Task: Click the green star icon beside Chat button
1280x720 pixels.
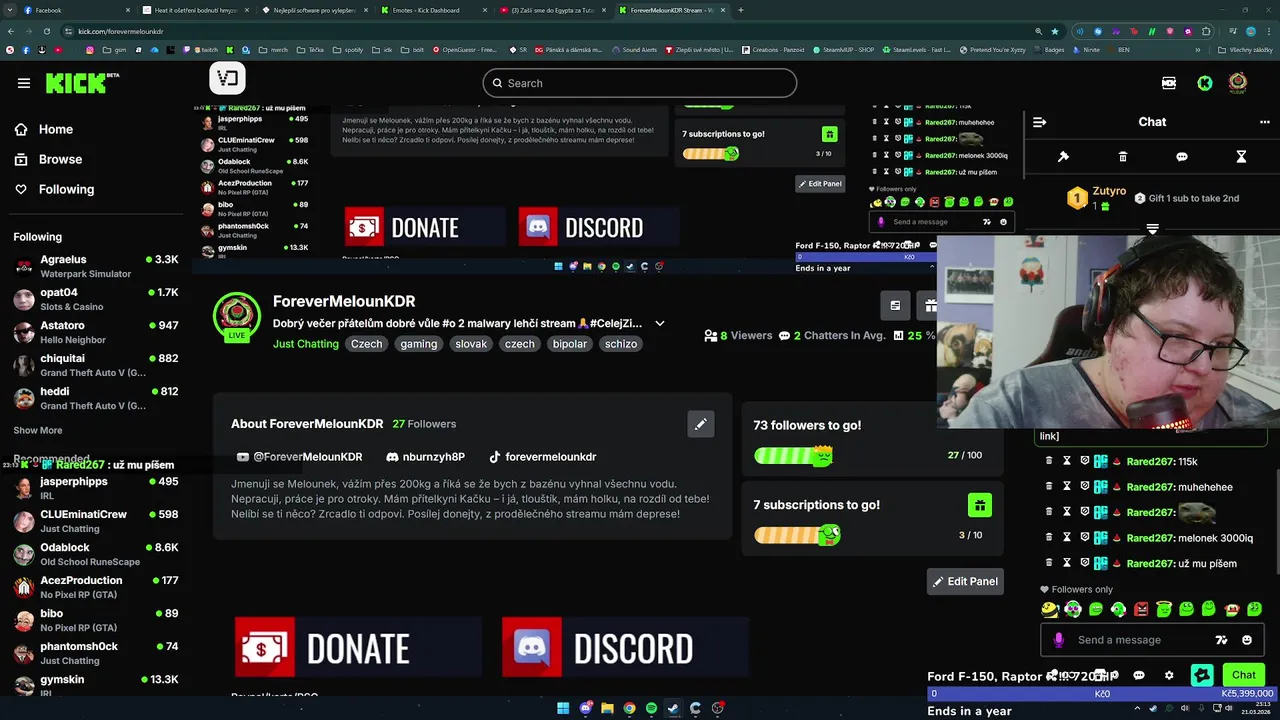Action: [1202, 675]
